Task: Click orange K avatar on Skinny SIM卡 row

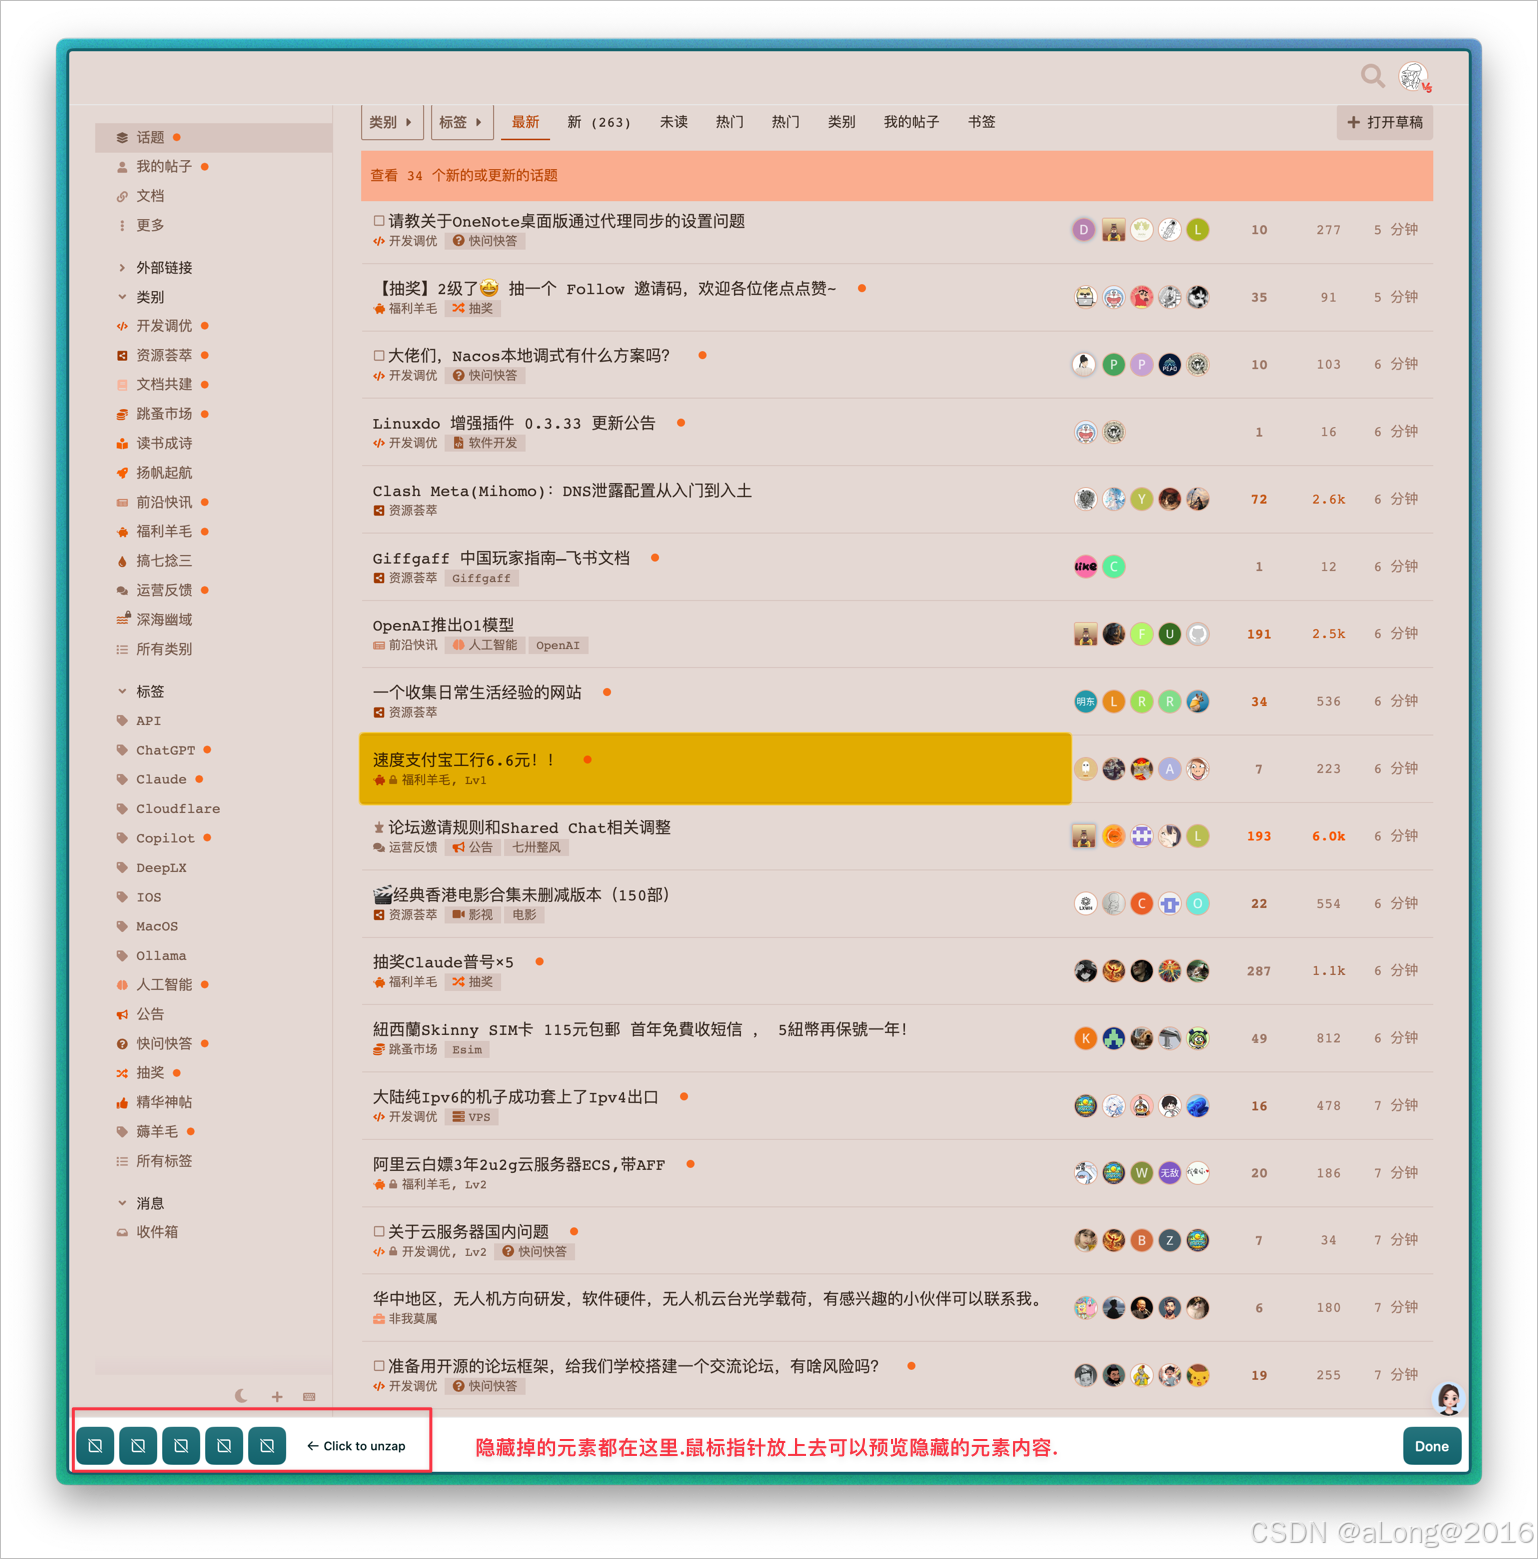Action: pos(1085,1039)
